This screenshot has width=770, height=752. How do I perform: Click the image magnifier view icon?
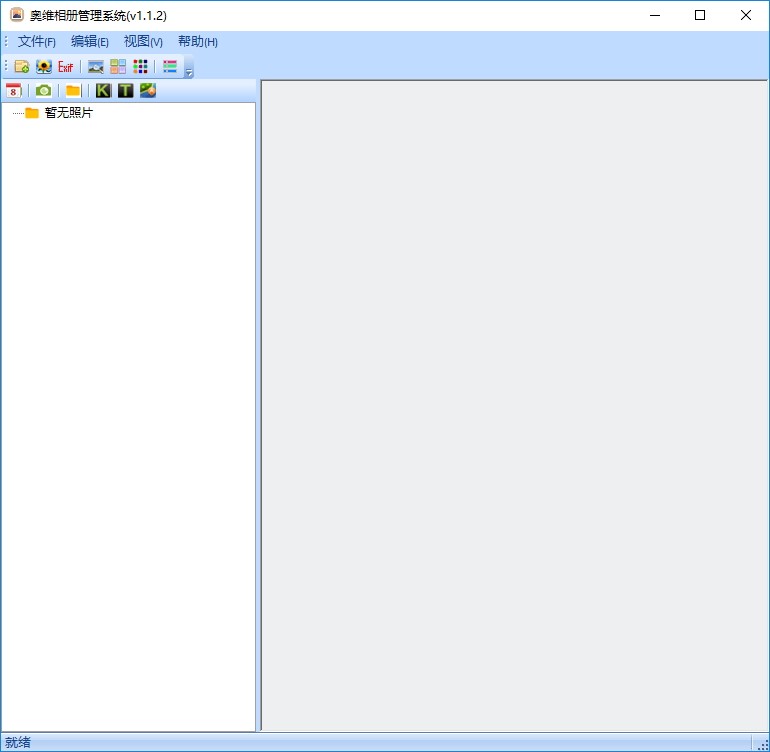[x=96, y=66]
